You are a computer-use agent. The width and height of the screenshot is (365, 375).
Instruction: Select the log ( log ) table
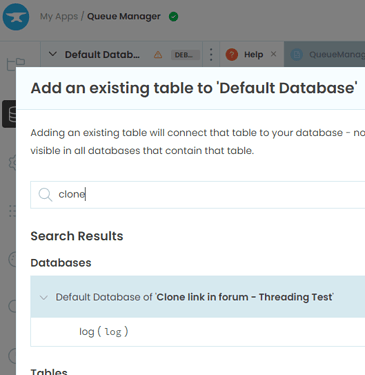[198, 332]
